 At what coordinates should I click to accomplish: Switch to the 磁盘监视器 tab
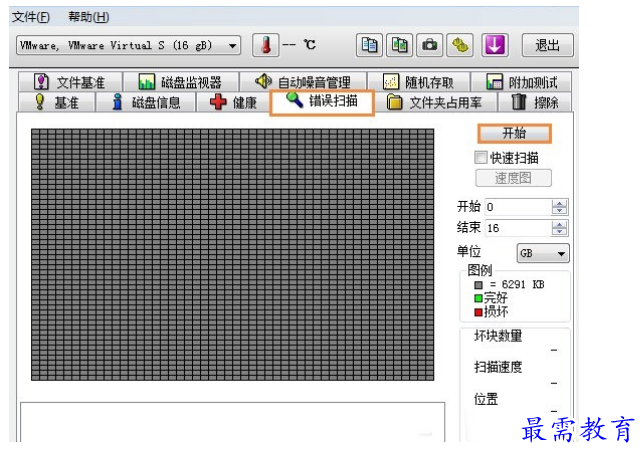[181, 82]
